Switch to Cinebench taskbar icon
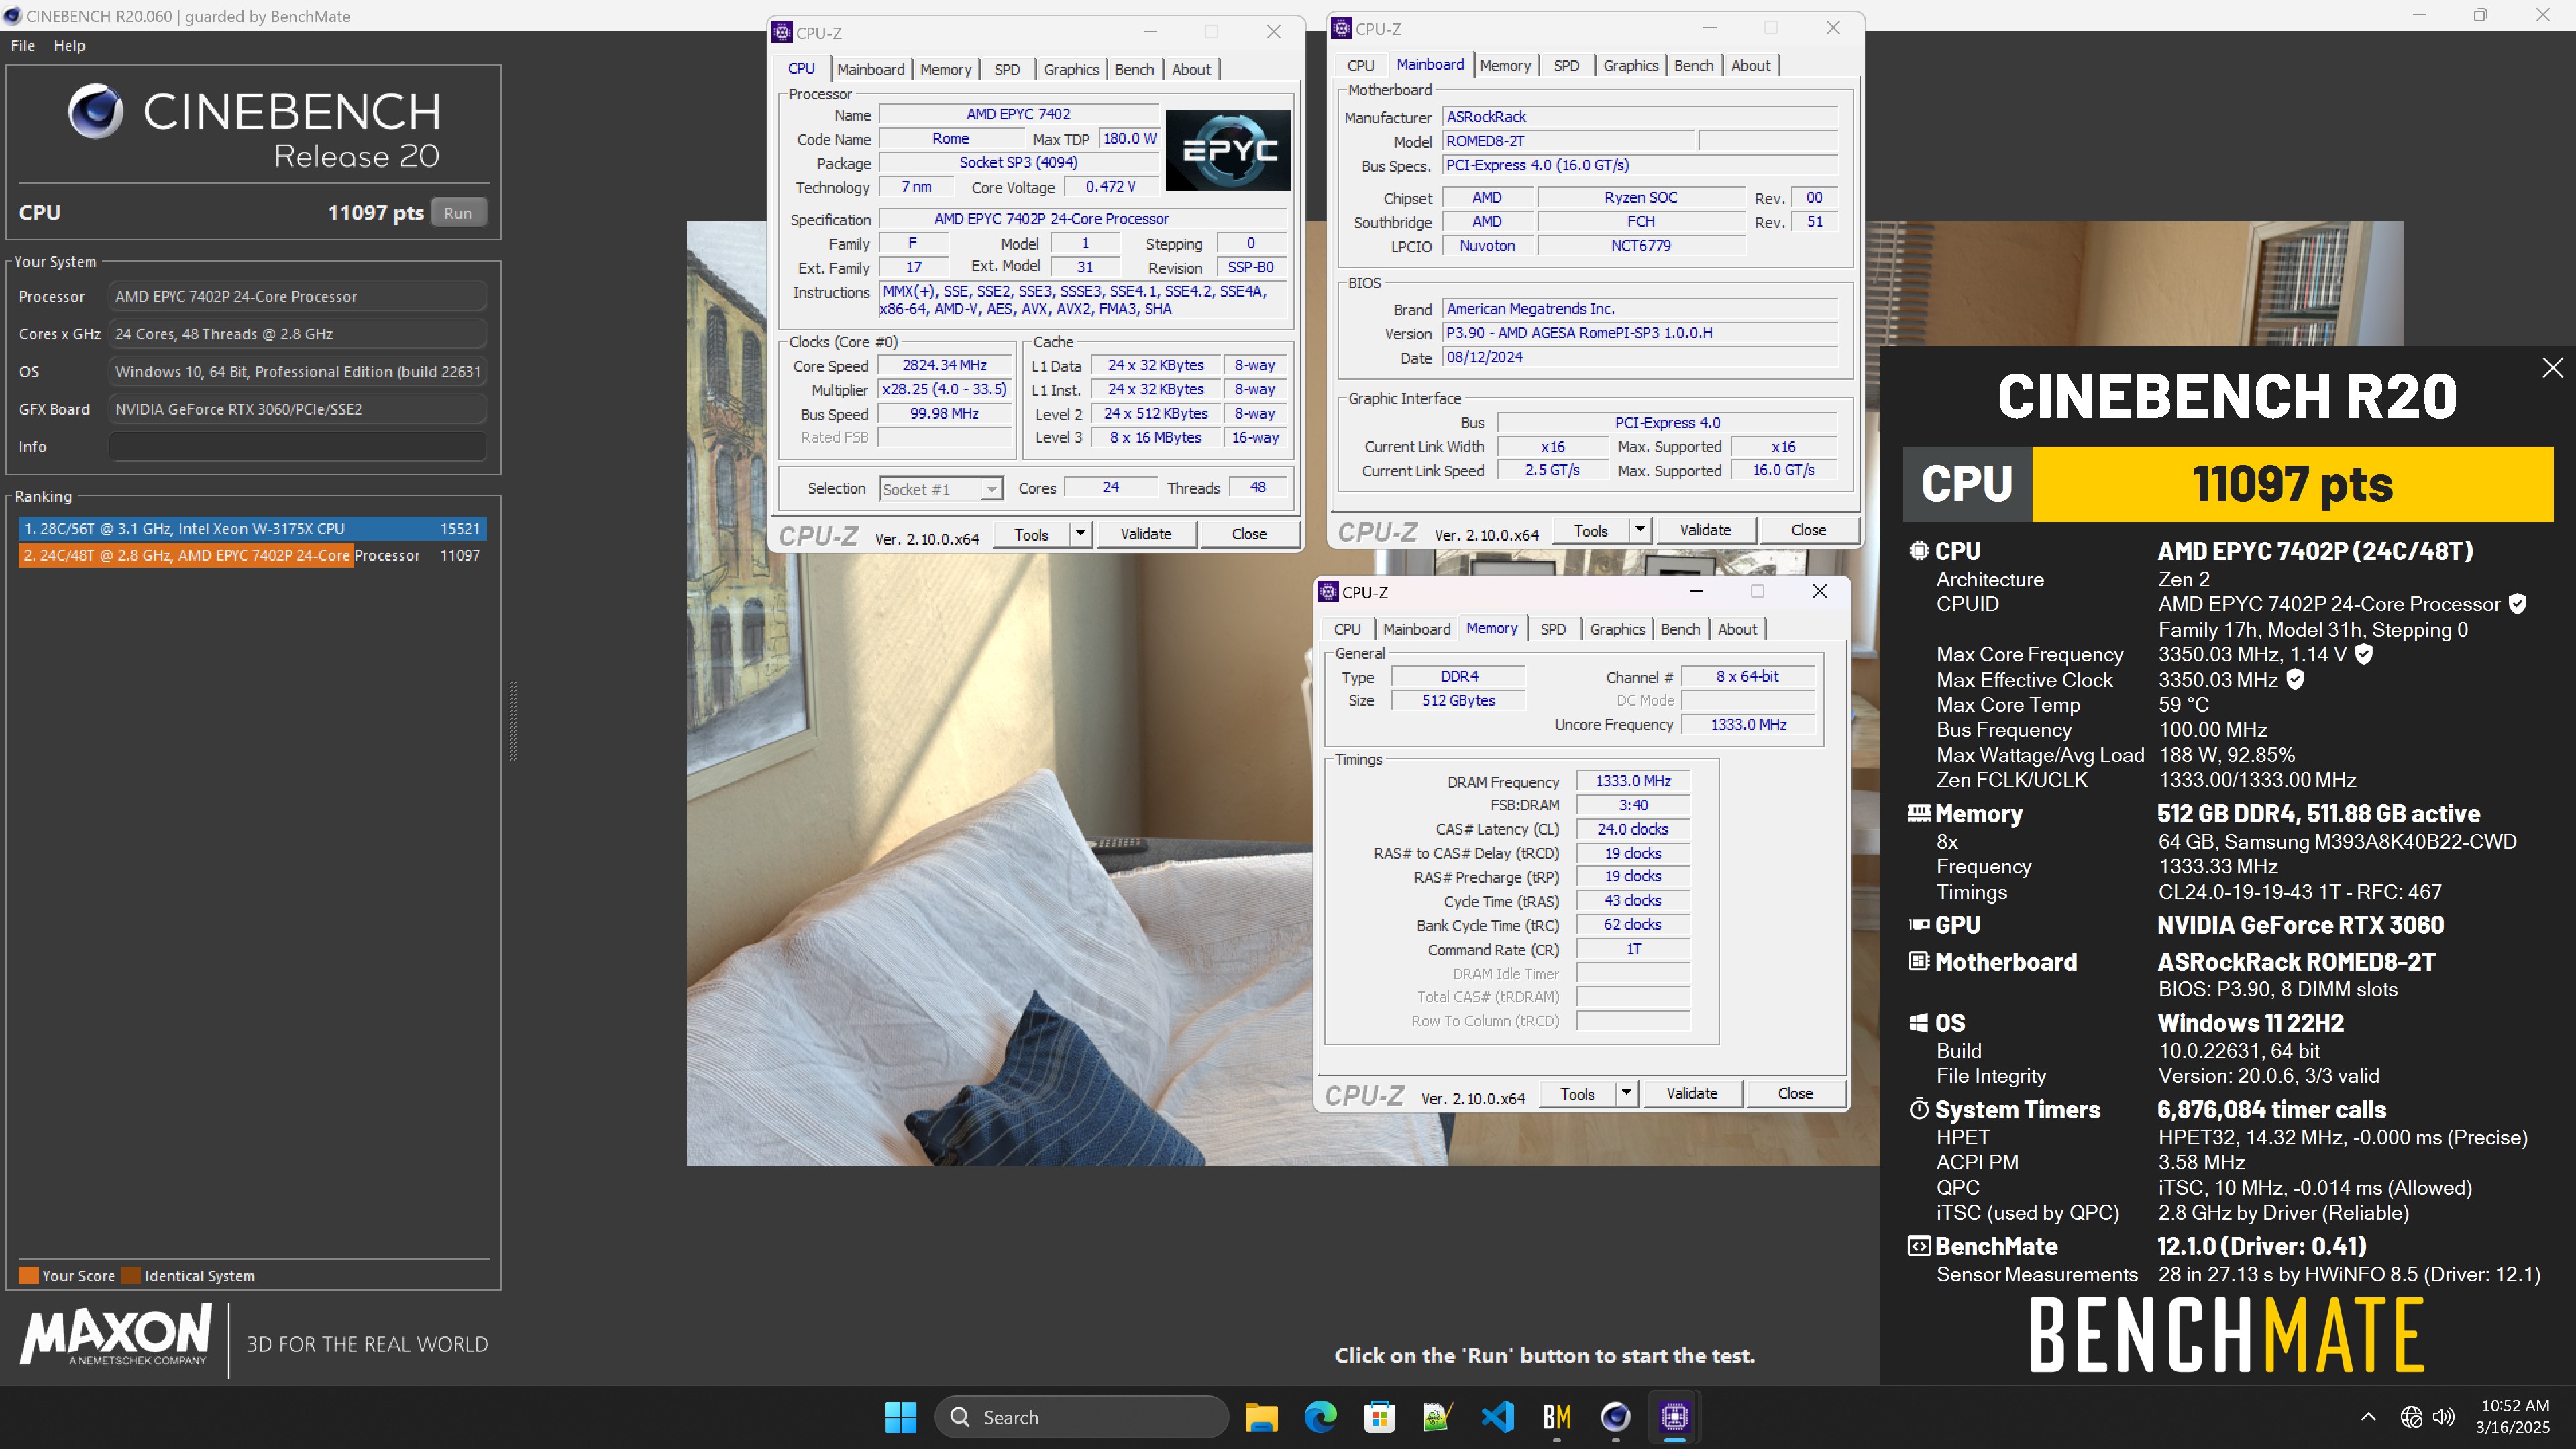Screen dimensions: 2576x1449 tap(1615, 1417)
